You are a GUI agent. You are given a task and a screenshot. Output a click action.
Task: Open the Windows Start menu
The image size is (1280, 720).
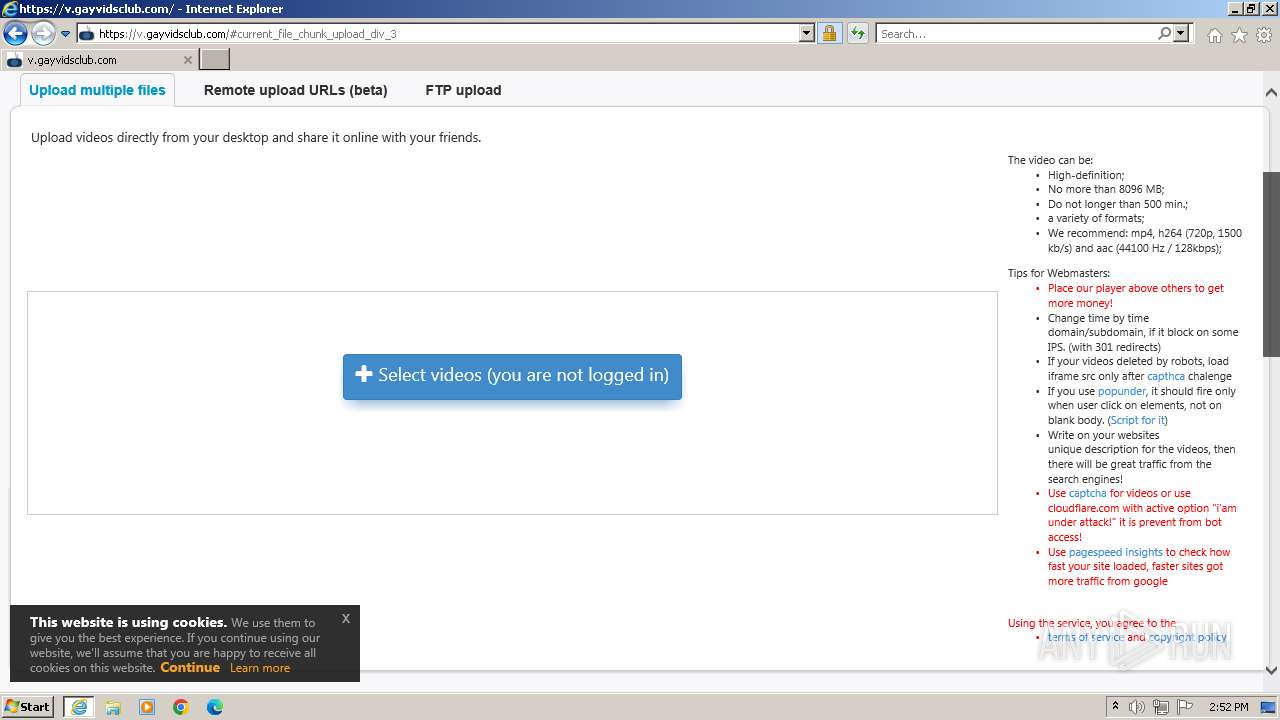27,706
